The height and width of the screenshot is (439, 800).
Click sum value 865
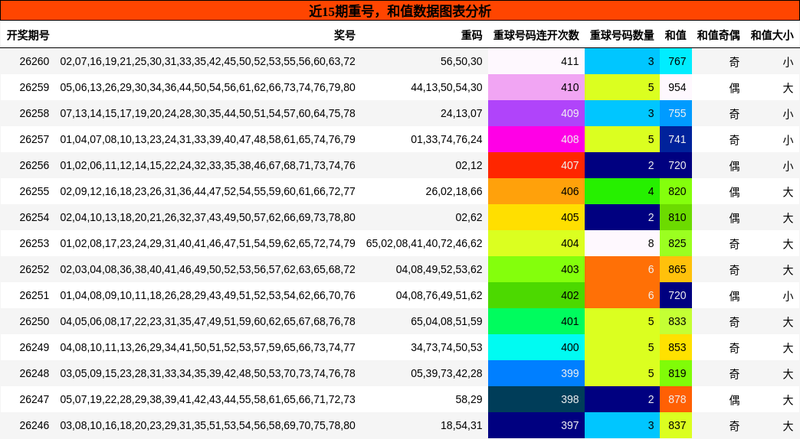[x=676, y=270]
